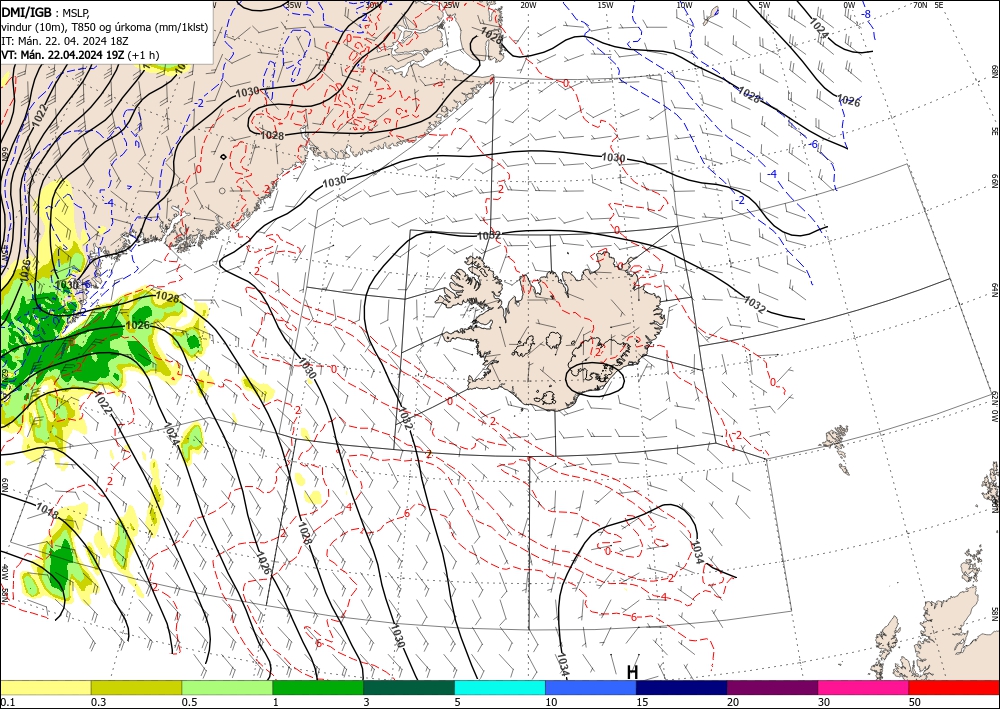1000x709 pixels.
Task: Select the '20' legend value
Action: click(x=733, y=702)
